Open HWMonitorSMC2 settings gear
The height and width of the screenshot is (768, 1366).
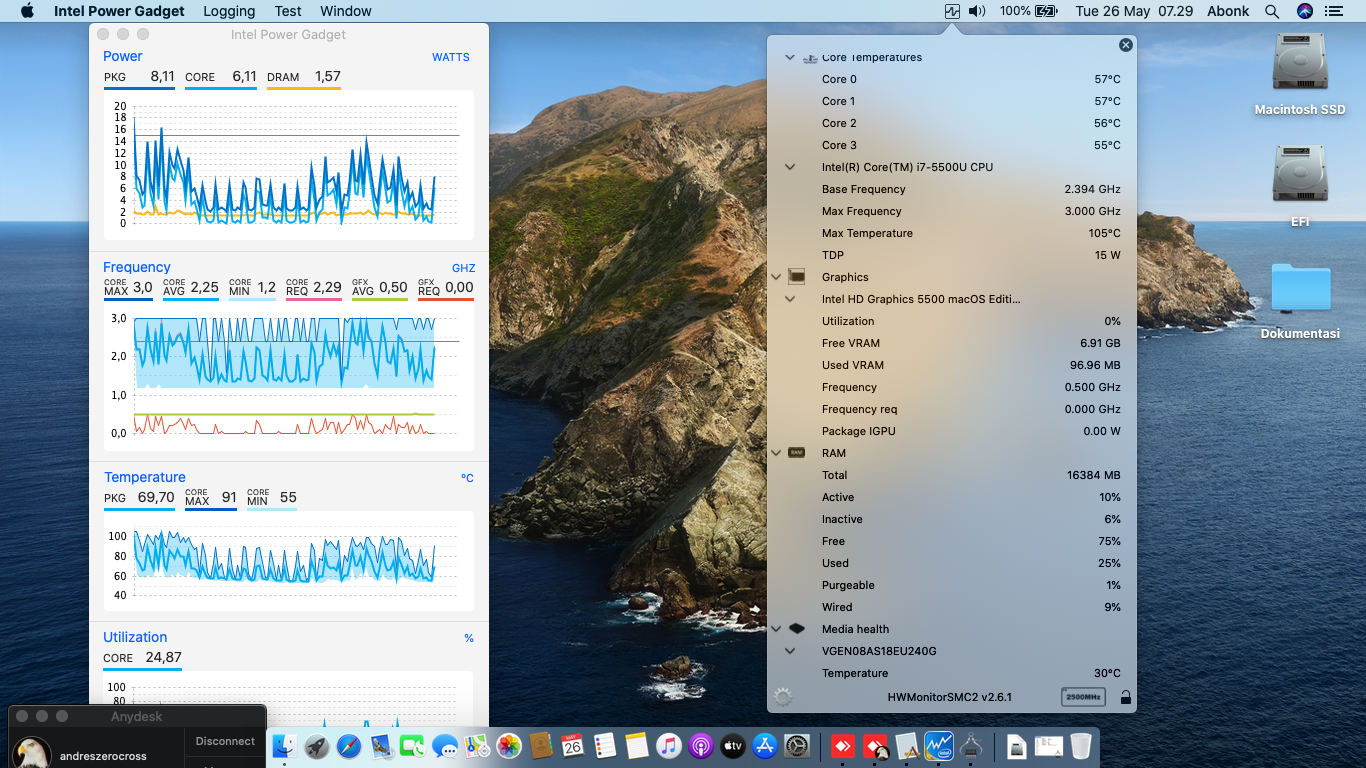pos(783,697)
